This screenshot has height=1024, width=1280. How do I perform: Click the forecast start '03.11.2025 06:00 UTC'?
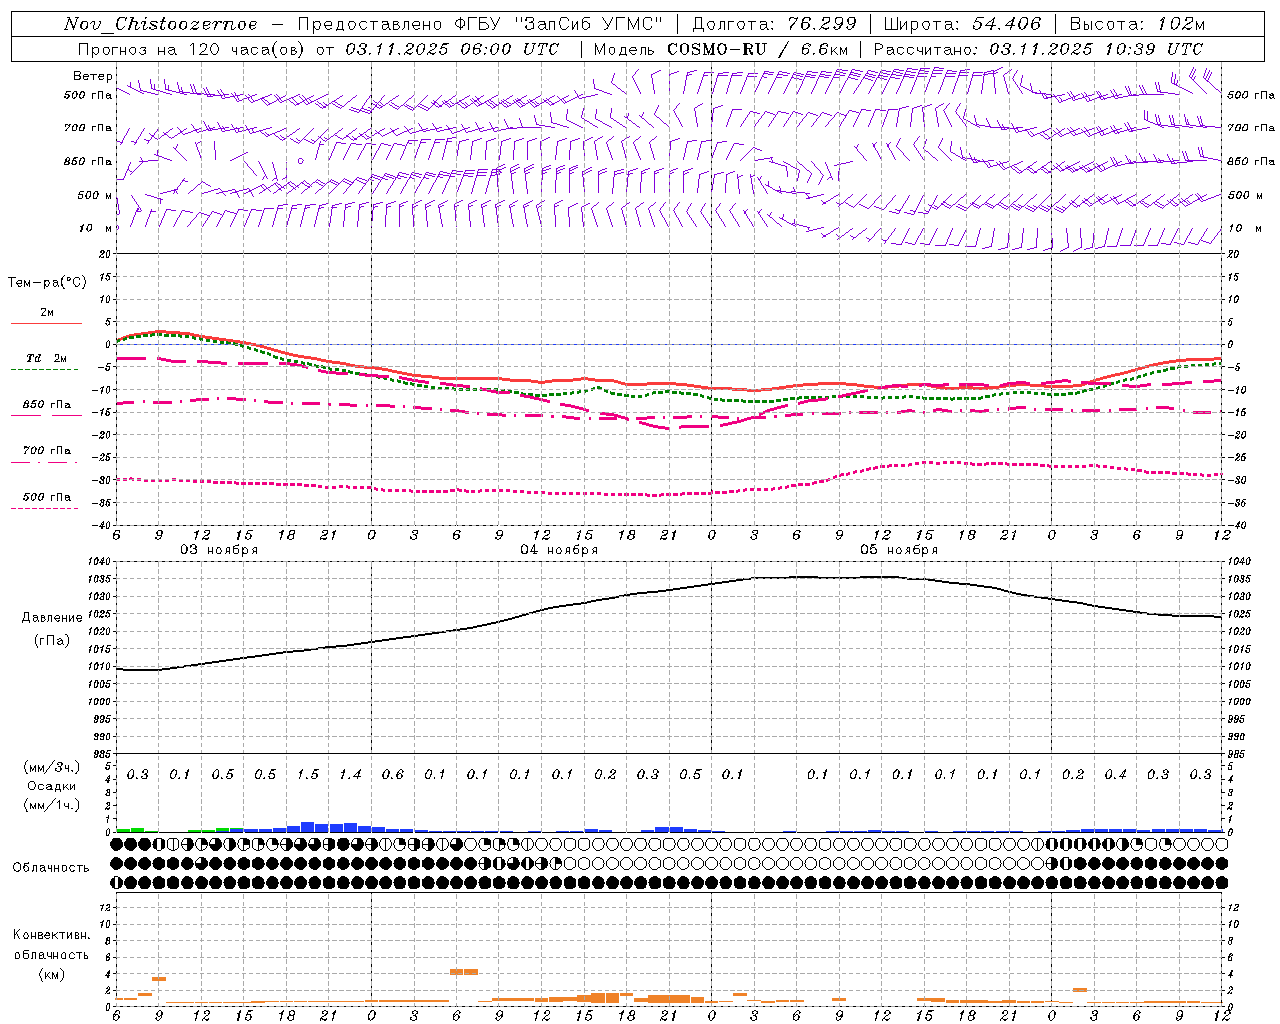click(452, 49)
